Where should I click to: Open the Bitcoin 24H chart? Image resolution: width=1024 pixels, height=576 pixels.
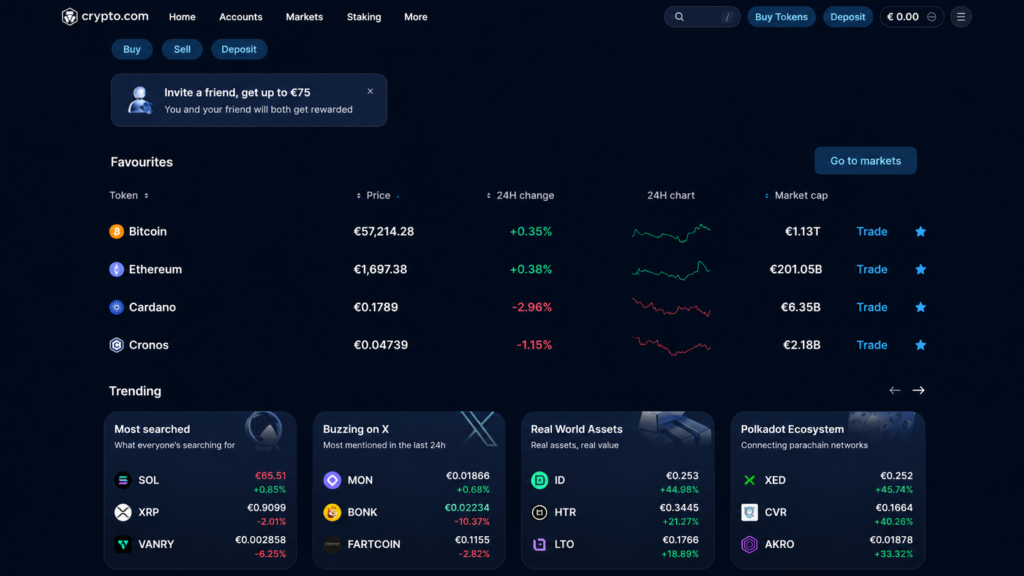(671, 232)
